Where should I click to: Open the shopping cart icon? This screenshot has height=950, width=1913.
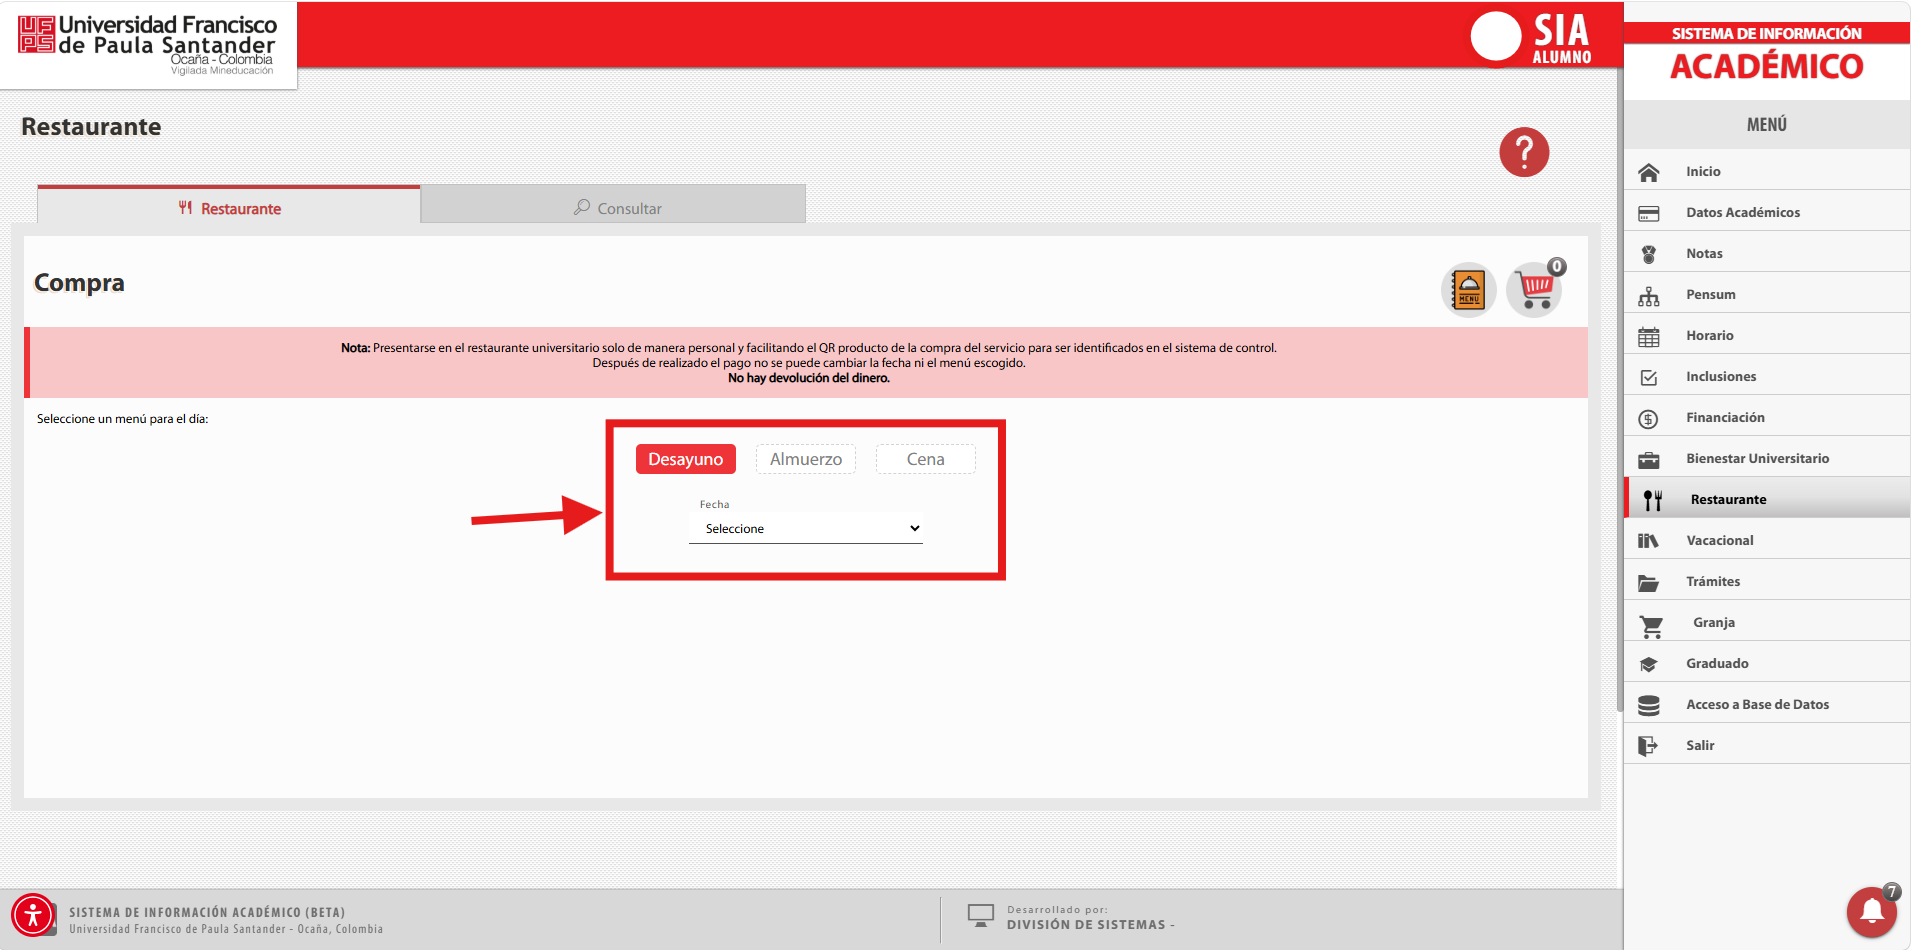(x=1535, y=289)
